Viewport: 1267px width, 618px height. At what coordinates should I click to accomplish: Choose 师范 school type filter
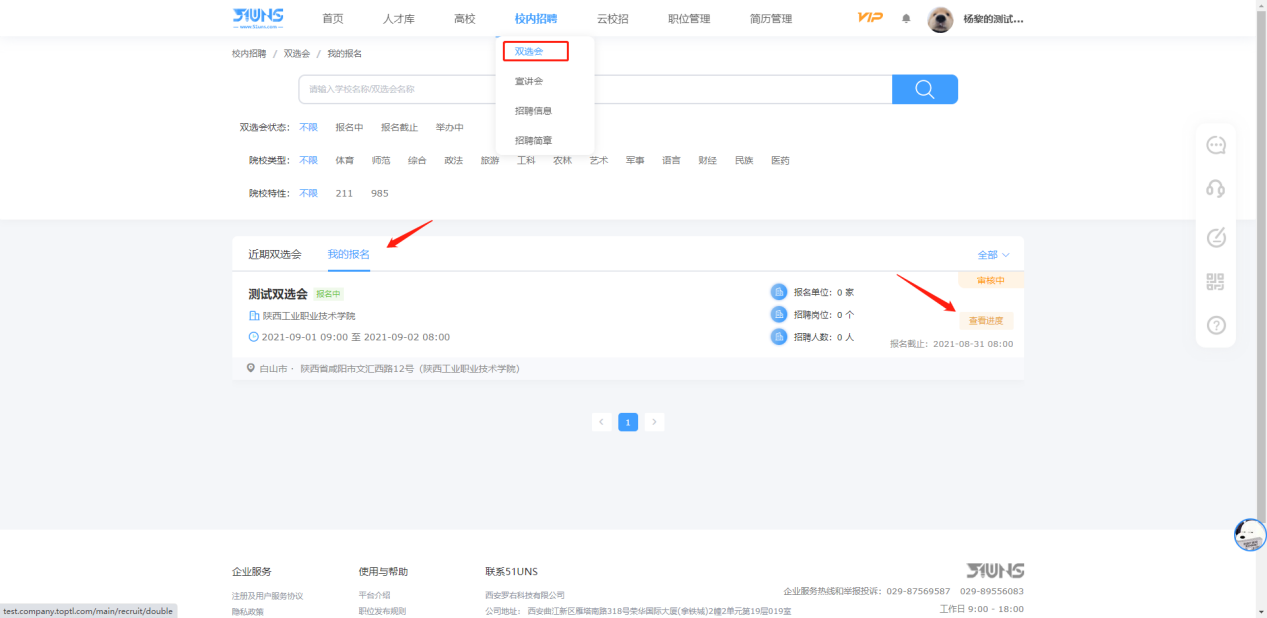click(380, 161)
